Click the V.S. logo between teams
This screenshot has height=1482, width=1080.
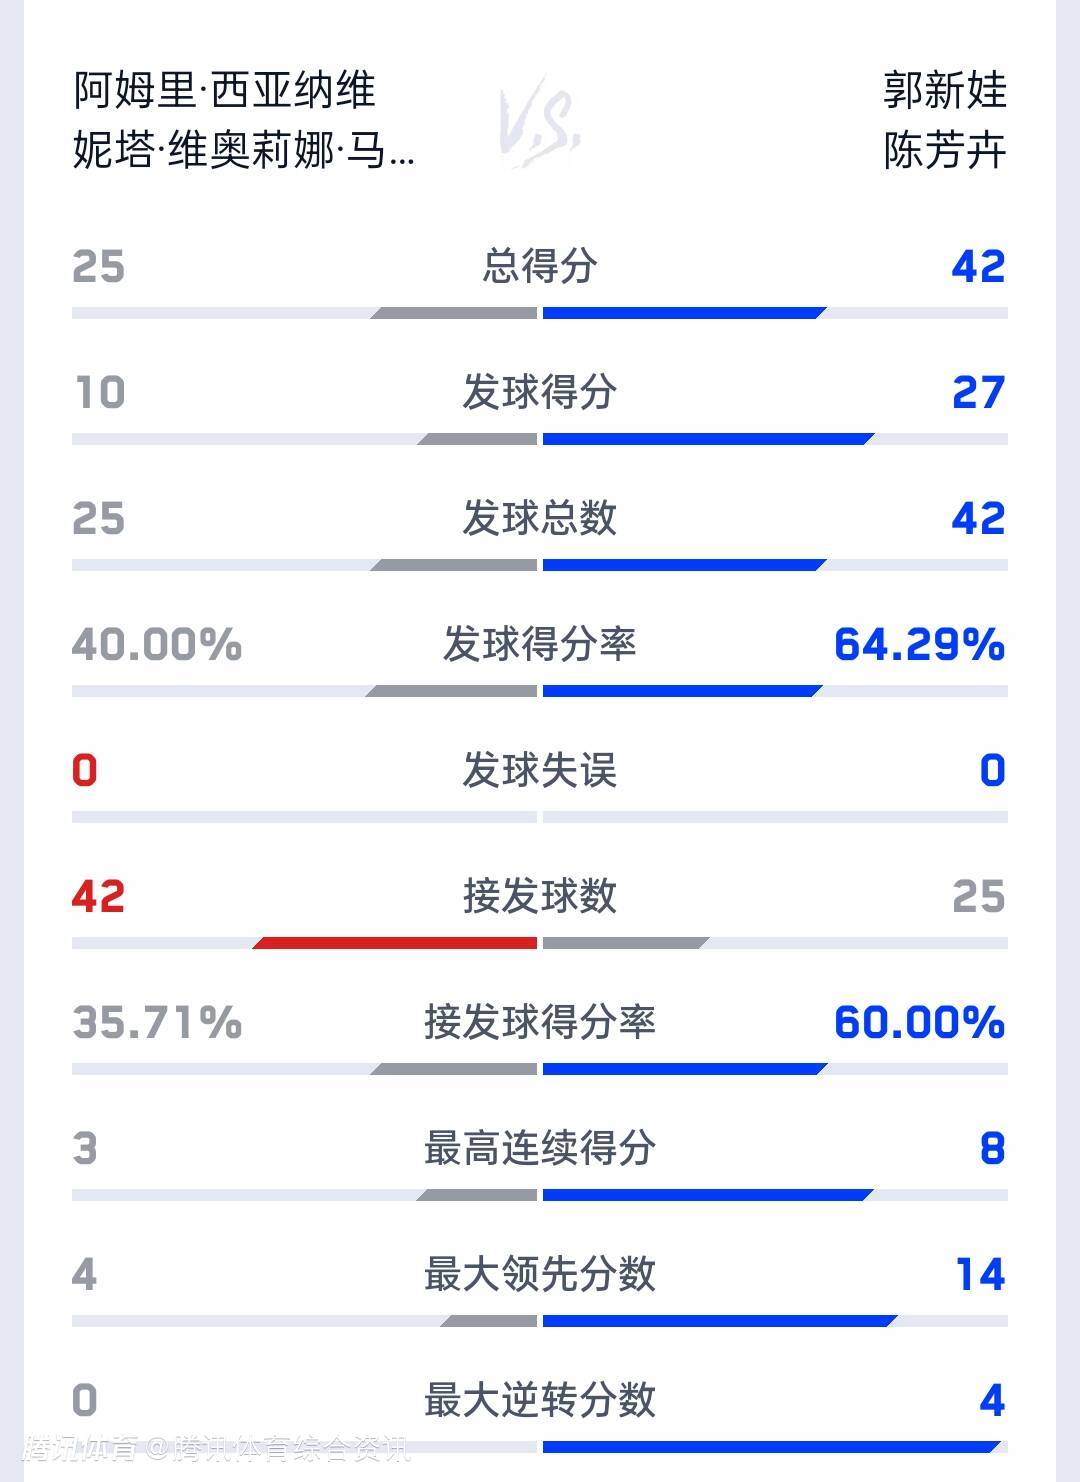(540, 121)
